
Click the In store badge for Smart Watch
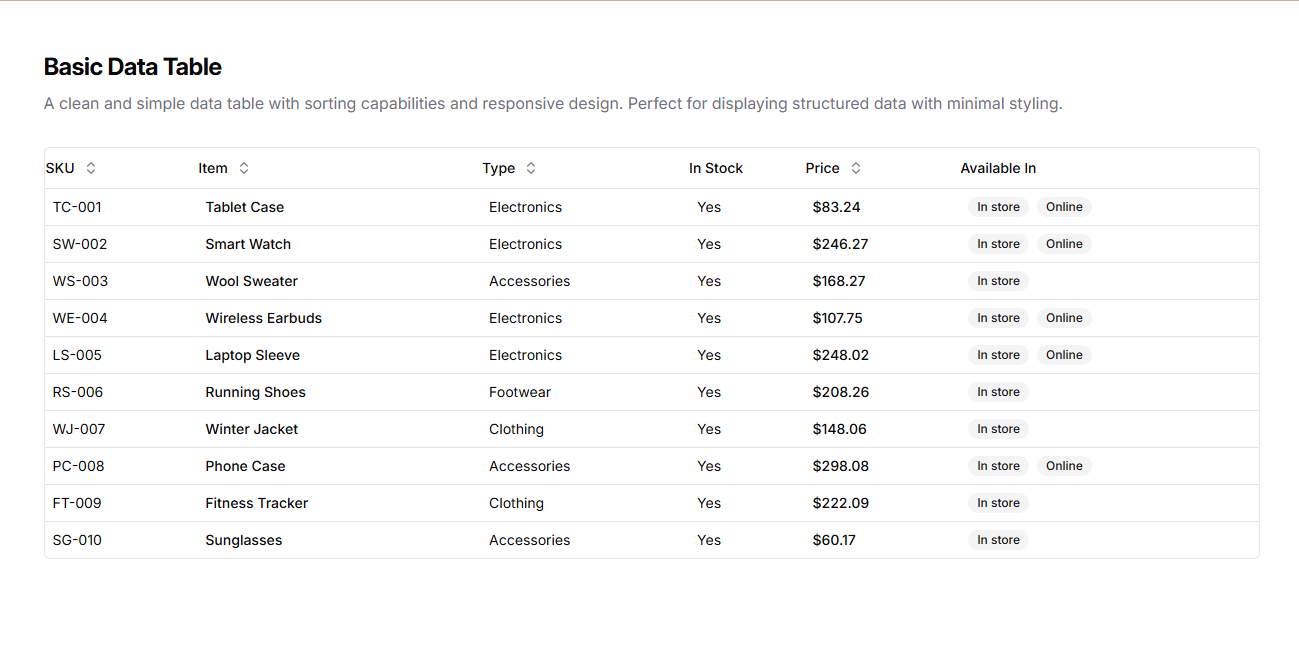pos(998,244)
